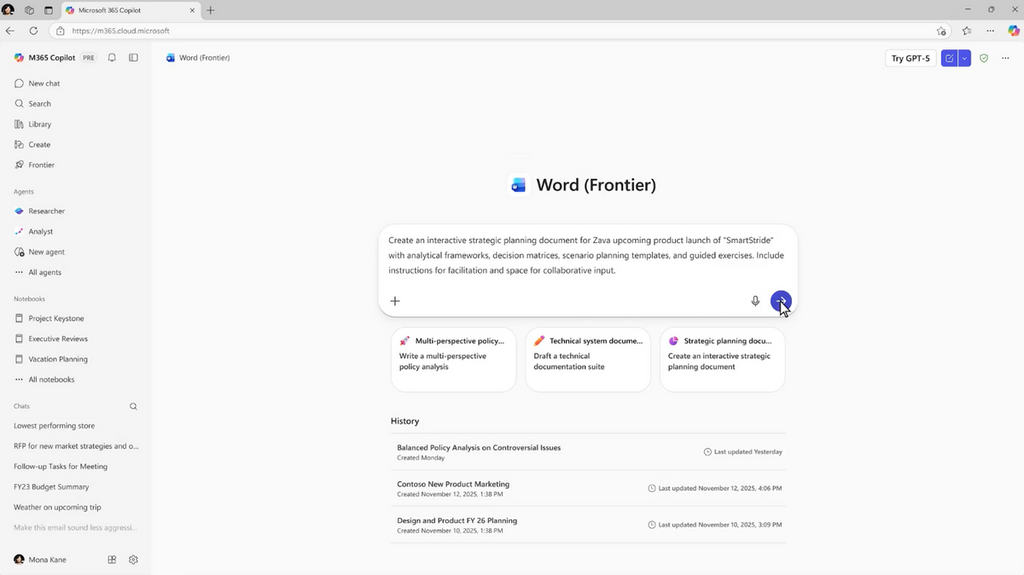Choose the Multi-perspective policy suggestion card

pyautogui.click(x=453, y=359)
